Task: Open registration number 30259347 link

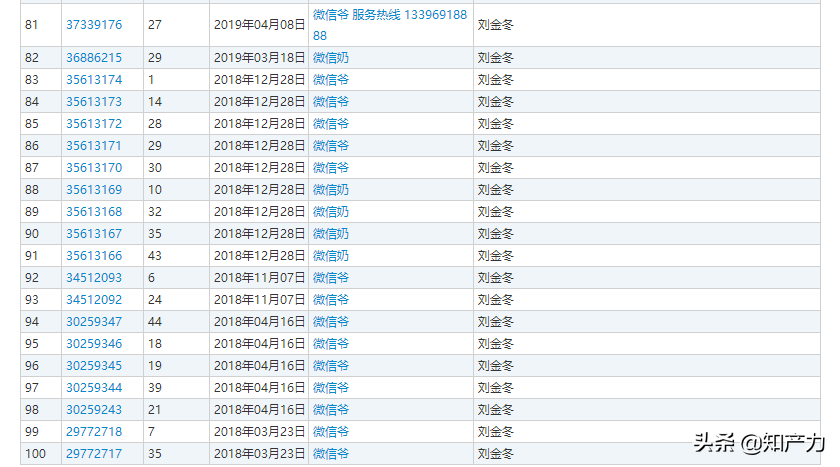Action: [94, 321]
